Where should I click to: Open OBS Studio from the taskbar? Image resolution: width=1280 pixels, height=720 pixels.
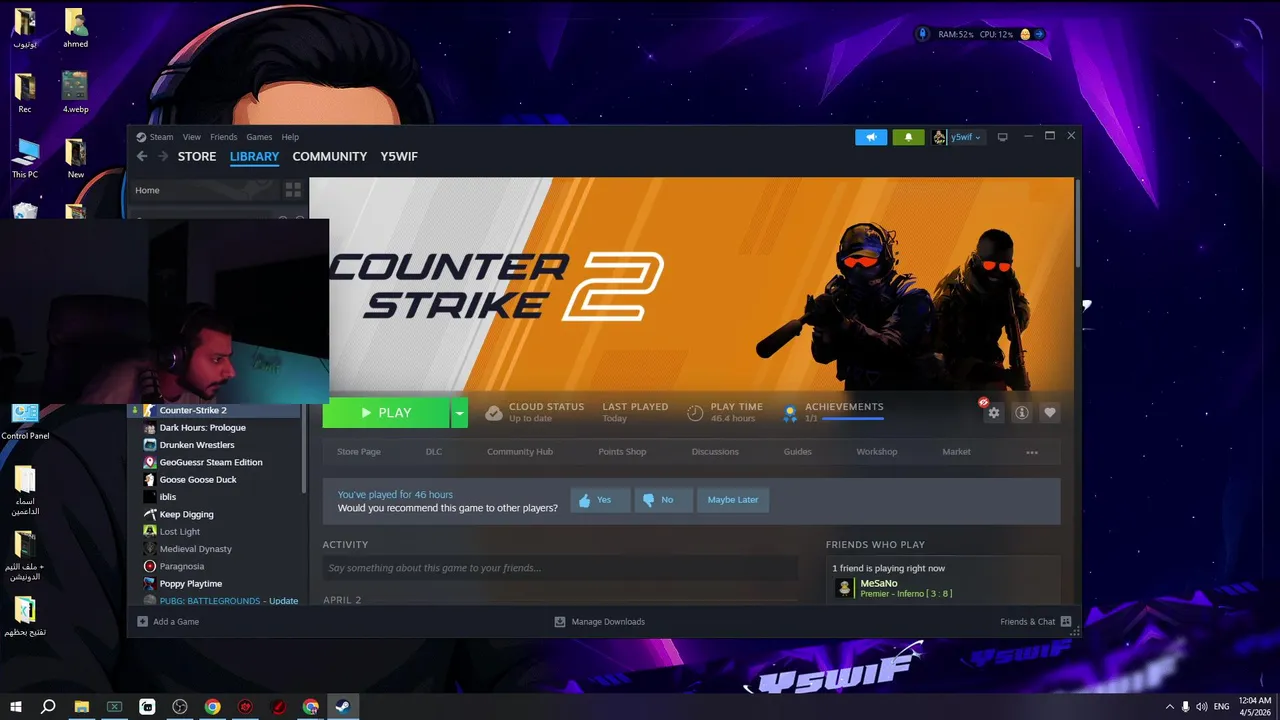click(180, 706)
